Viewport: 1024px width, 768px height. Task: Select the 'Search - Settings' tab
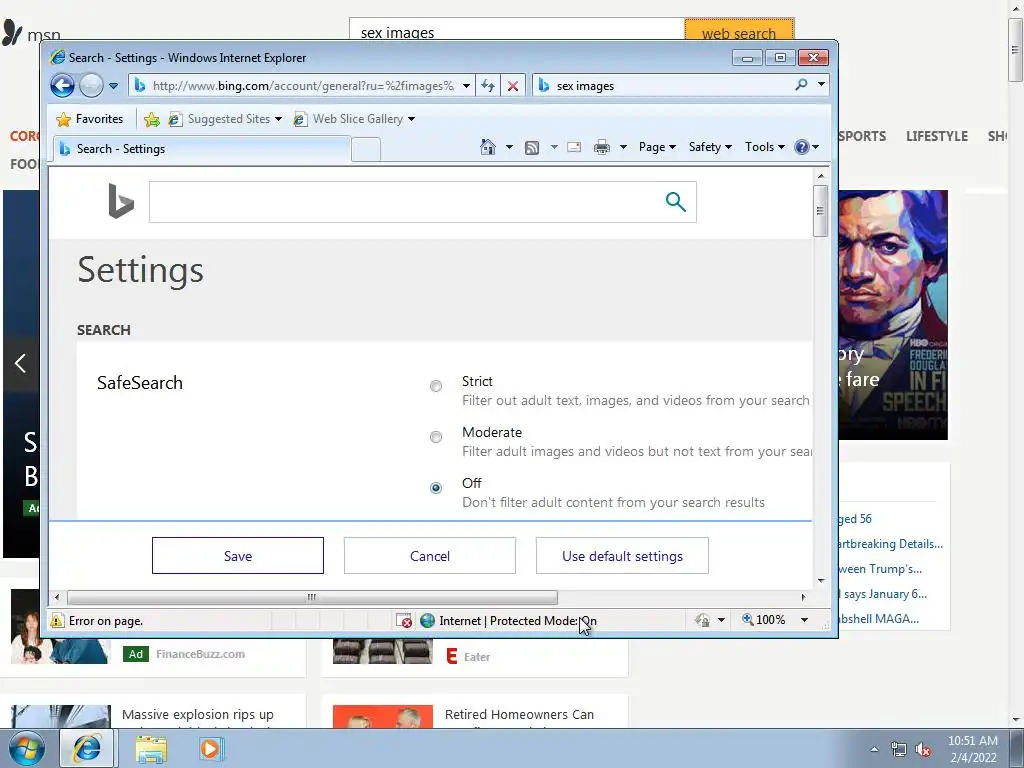point(202,149)
